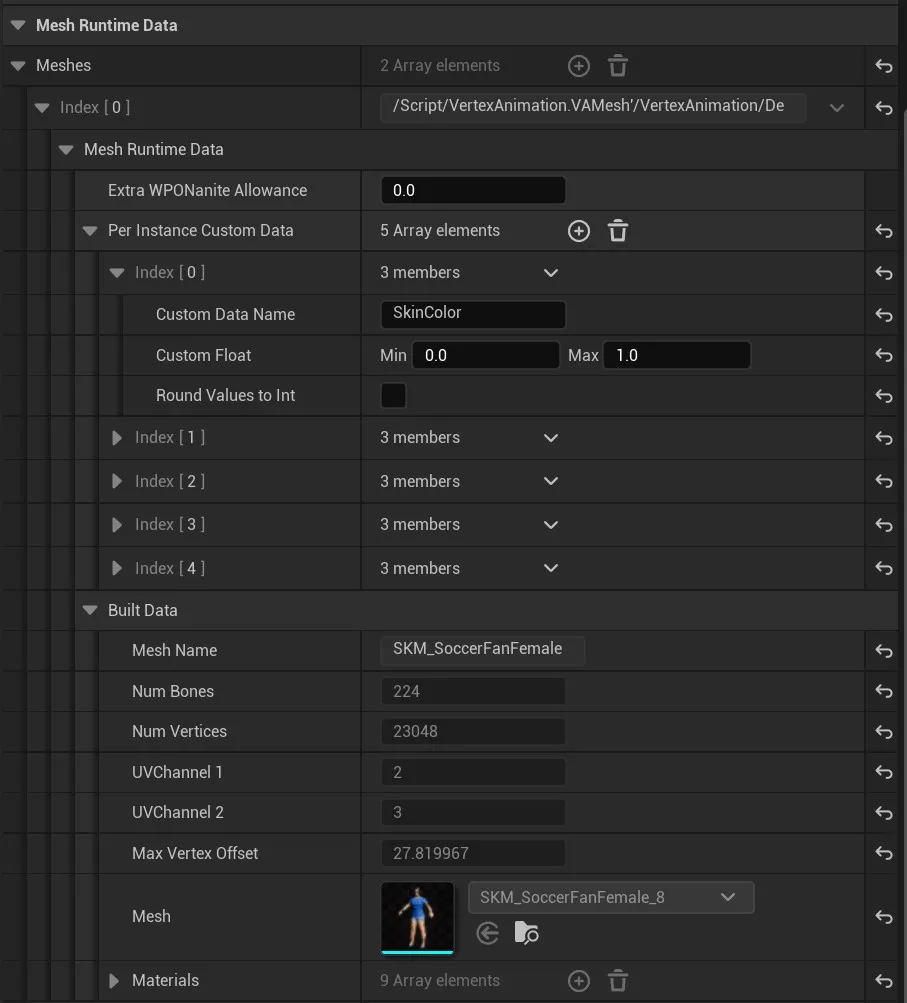This screenshot has height=1003, width=907.
Task: Open the Index [0] asset path dropdown
Action: point(837,107)
